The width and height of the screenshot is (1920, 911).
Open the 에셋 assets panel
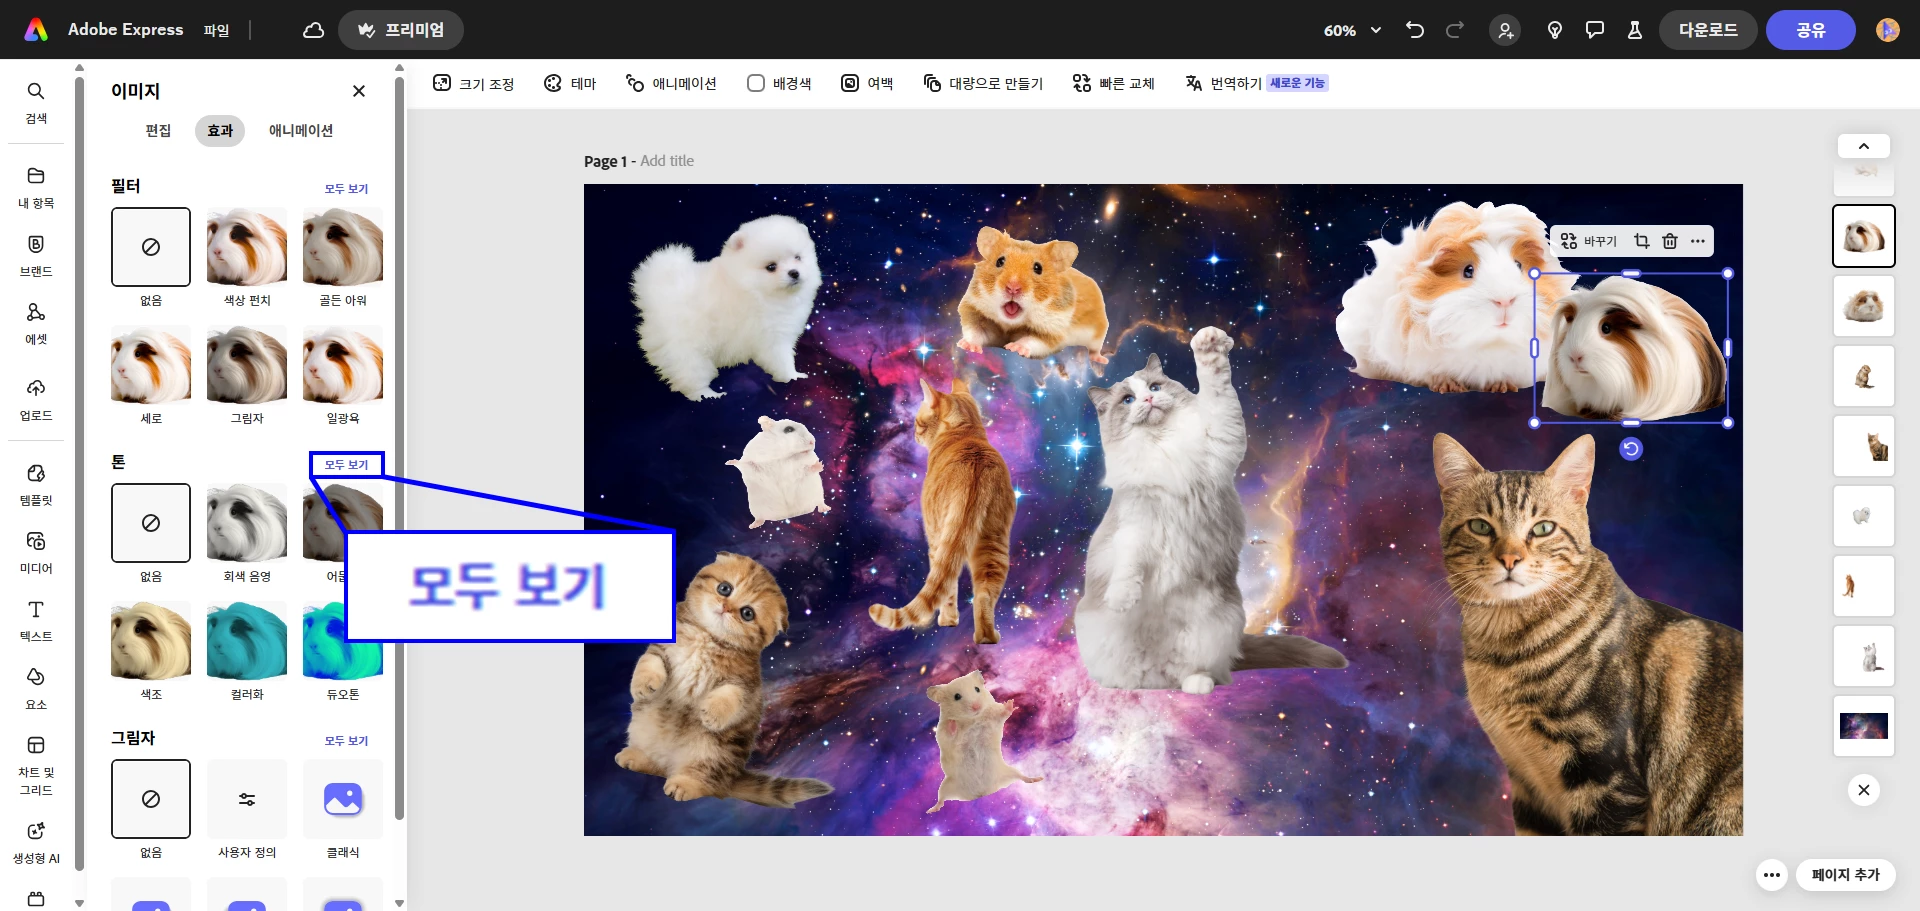pyautogui.click(x=36, y=323)
